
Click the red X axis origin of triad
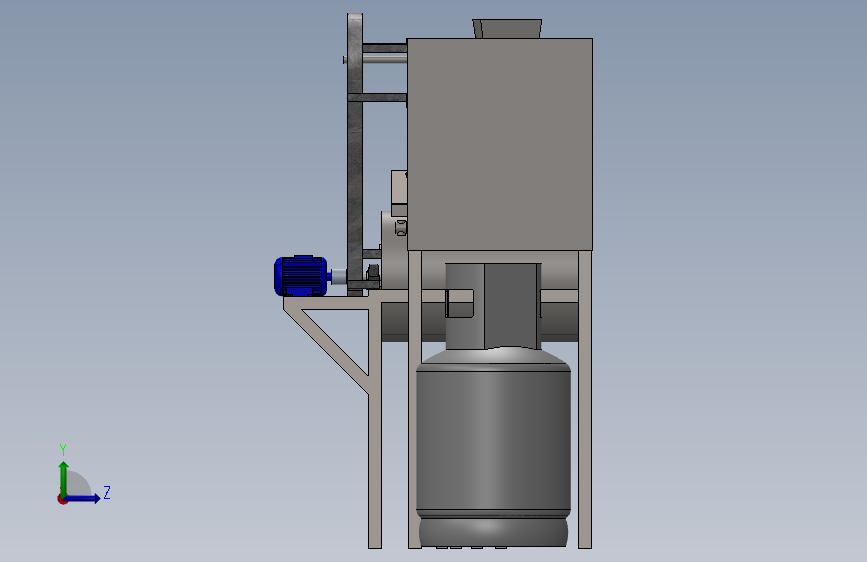click(x=62, y=499)
